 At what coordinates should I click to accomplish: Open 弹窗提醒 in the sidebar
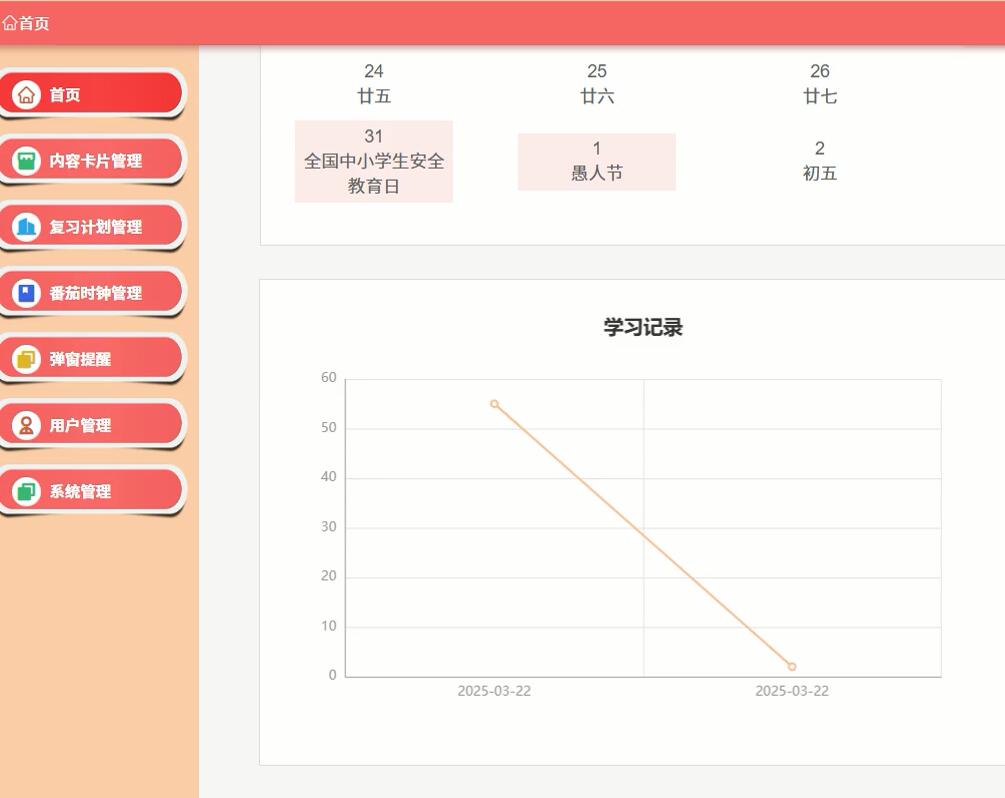tap(93, 359)
